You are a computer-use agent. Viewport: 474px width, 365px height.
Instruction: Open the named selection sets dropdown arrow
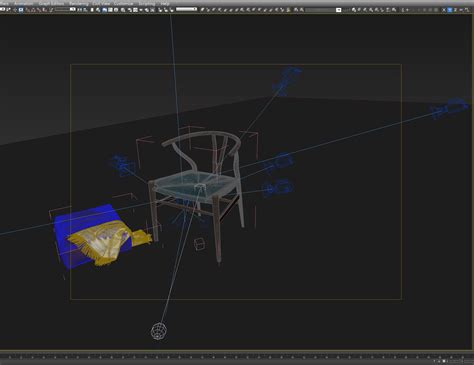click(339, 10)
